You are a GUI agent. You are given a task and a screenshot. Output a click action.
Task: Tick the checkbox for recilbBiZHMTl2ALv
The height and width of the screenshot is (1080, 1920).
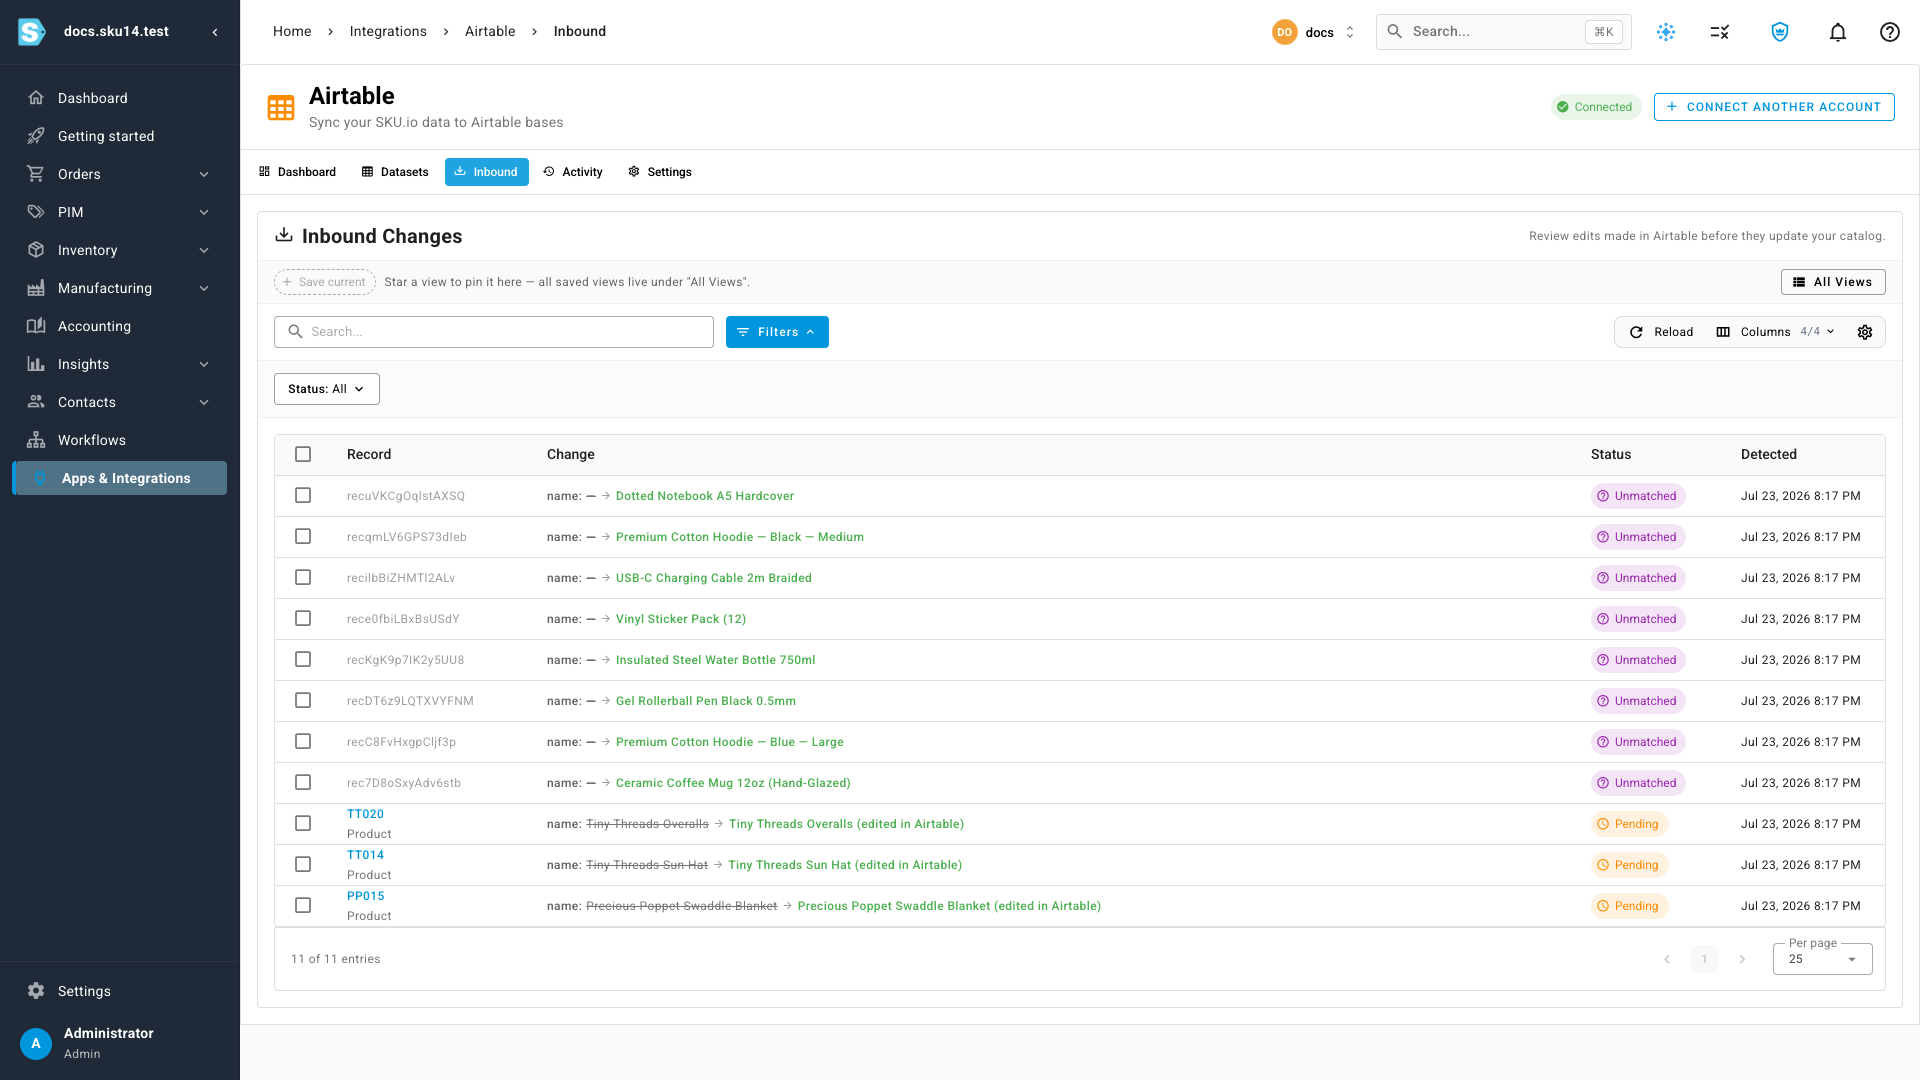[x=303, y=577]
